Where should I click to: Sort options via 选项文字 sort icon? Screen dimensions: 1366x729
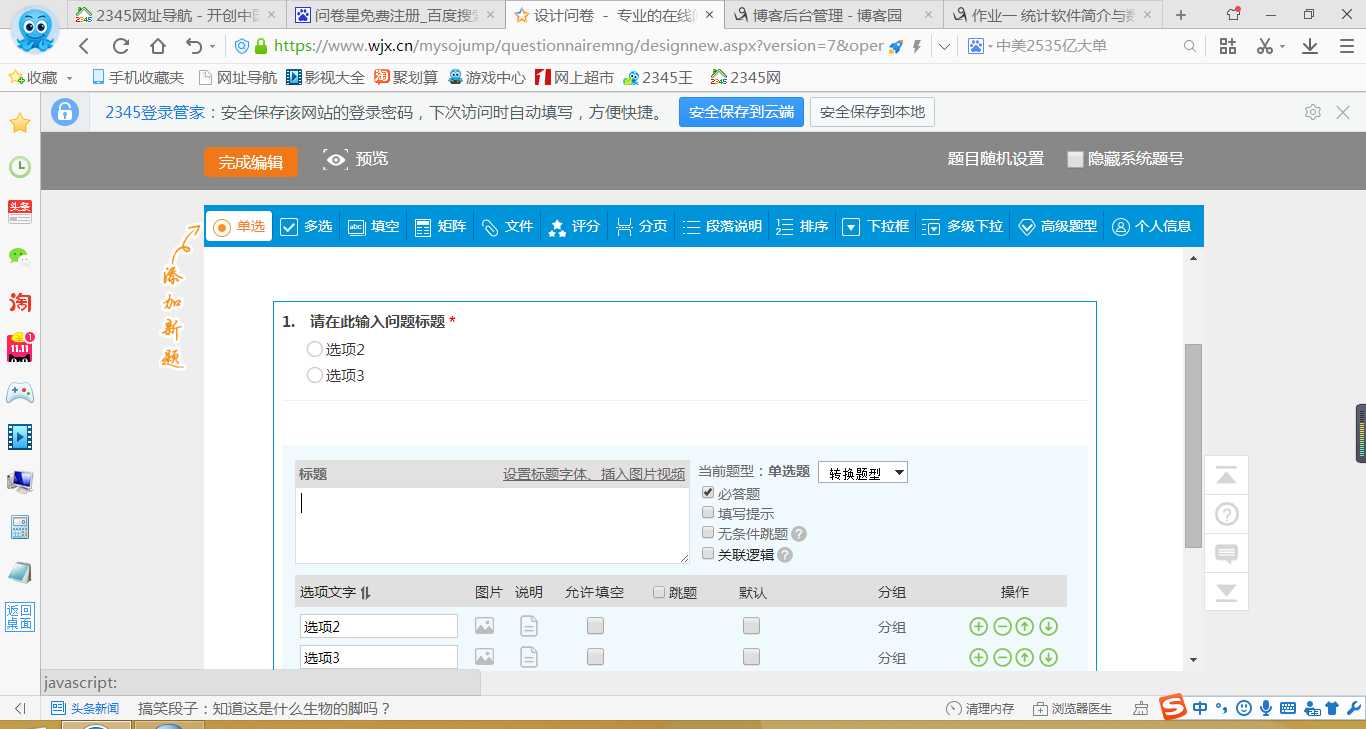[366, 592]
